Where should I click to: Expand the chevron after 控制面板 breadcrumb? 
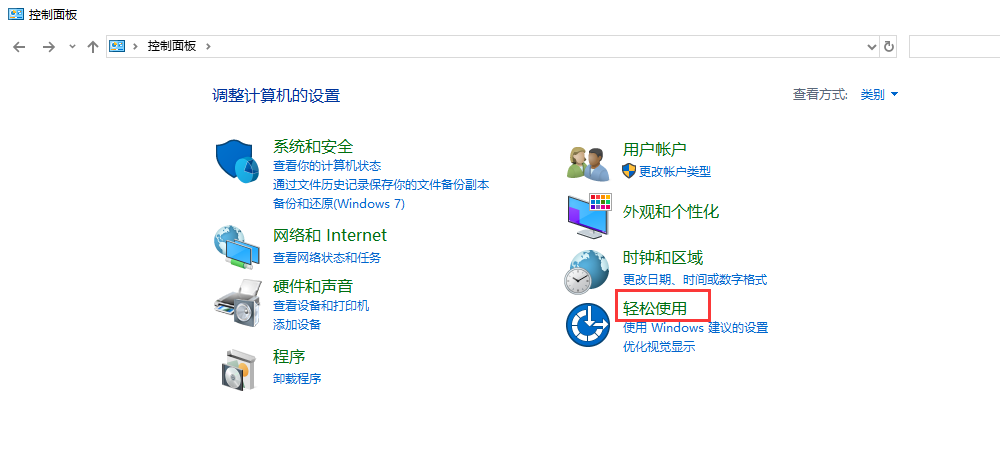click(x=208, y=46)
